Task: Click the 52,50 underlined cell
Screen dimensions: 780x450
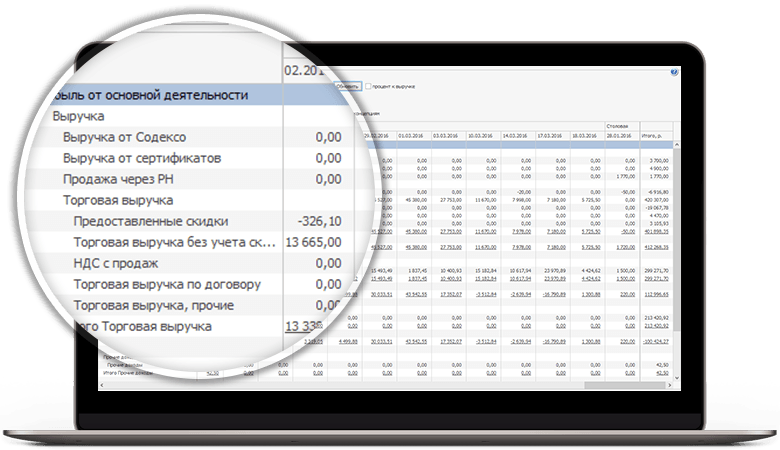Action: (x=213, y=373)
